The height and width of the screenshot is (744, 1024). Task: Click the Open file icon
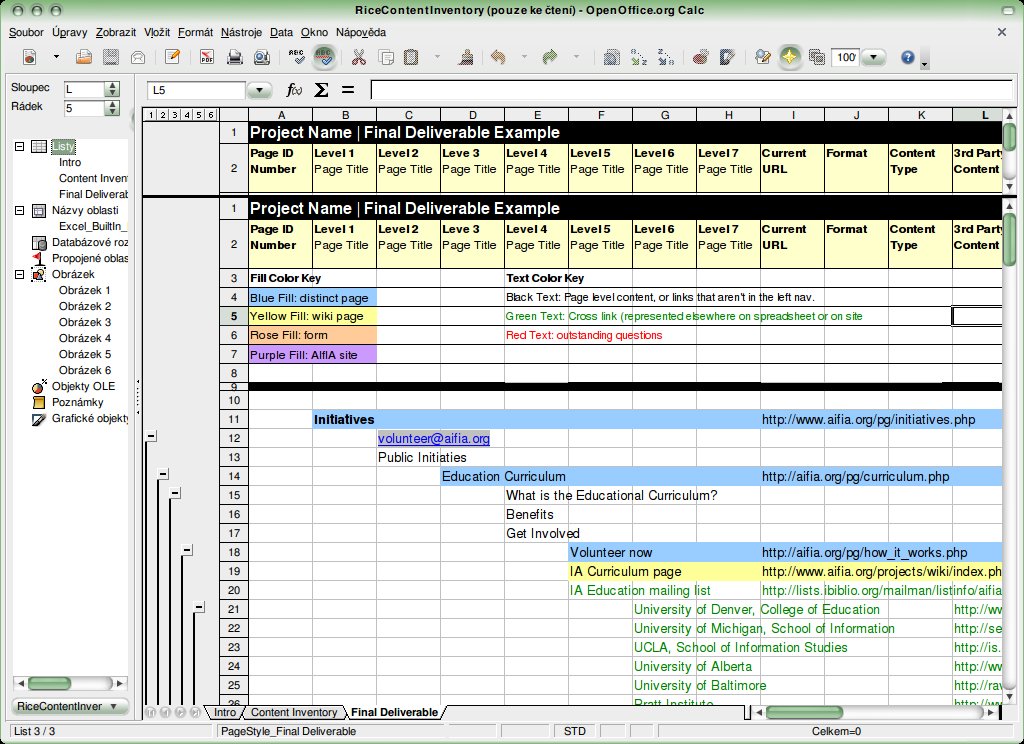point(84,57)
